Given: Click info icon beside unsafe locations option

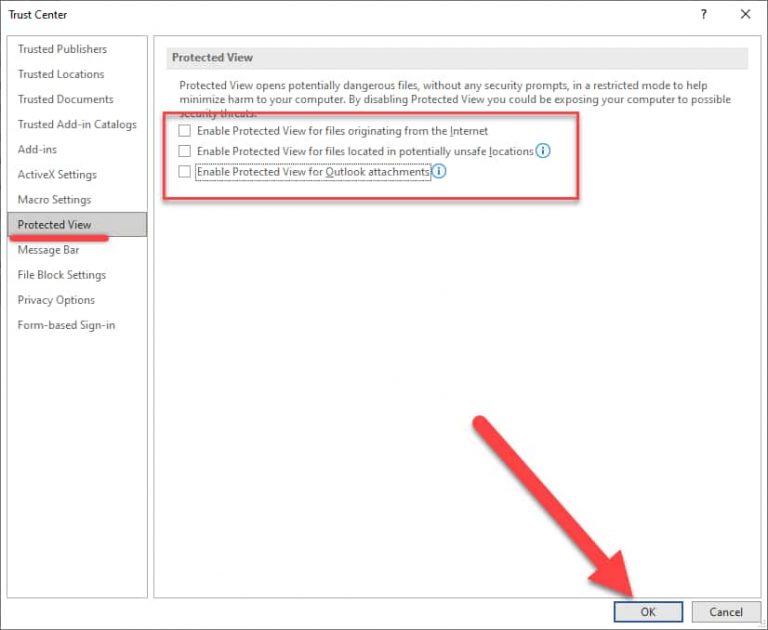Looking at the screenshot, I should pos(543,151).
